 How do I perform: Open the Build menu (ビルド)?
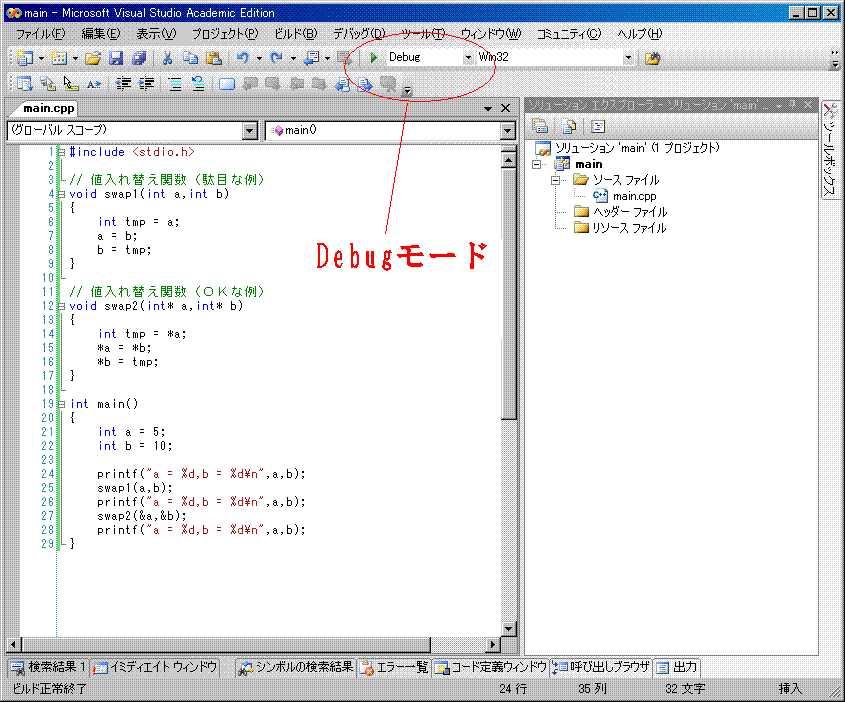(x=296, y=33)
